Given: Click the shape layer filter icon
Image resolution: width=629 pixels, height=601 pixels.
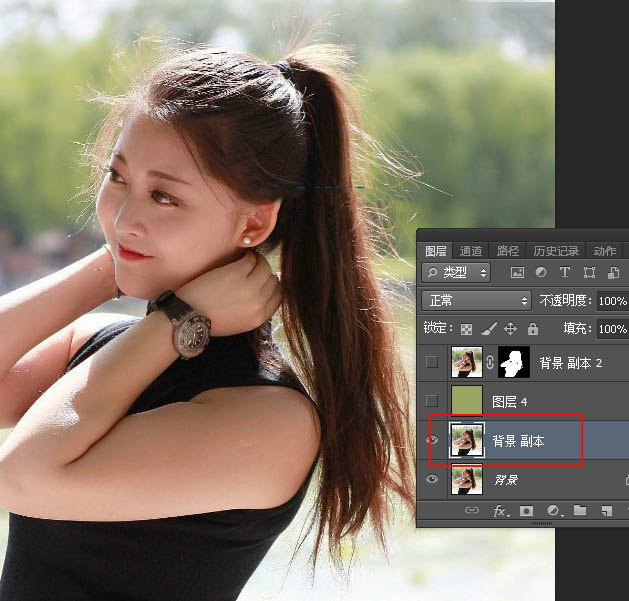Looking at the screenshot, I should pyautogui.click(x=589, y=272).
